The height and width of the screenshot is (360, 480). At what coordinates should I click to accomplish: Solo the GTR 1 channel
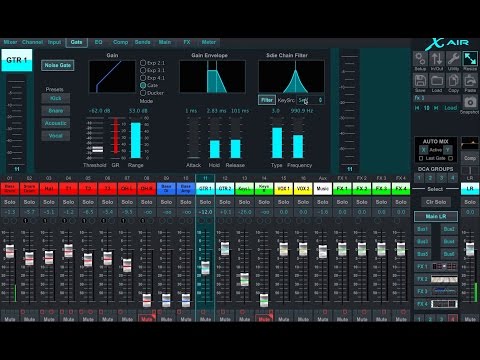[205, 202]
